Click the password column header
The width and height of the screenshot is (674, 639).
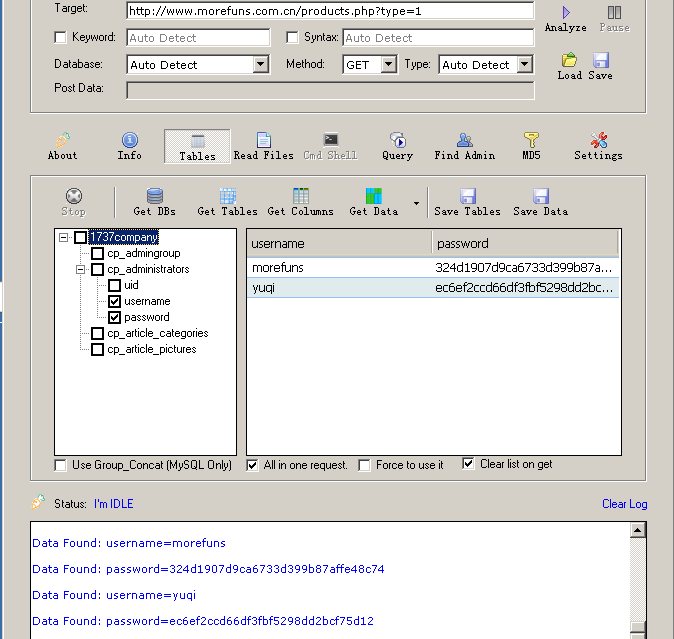525,244
